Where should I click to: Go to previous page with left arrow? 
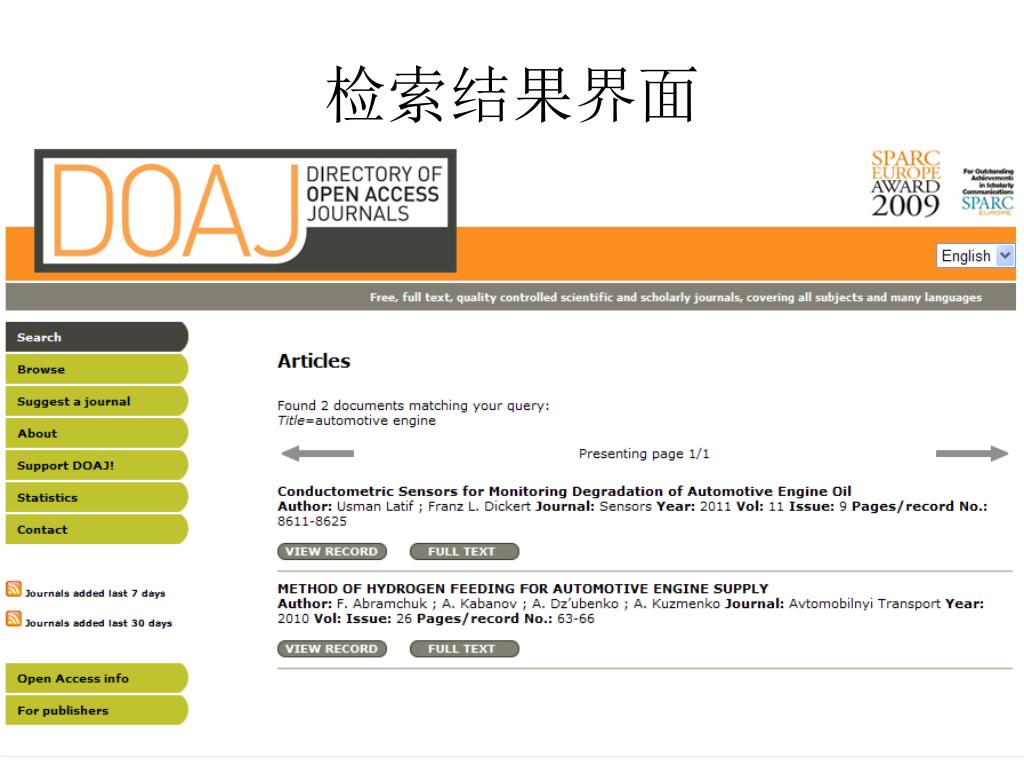[x=317, y=453]
